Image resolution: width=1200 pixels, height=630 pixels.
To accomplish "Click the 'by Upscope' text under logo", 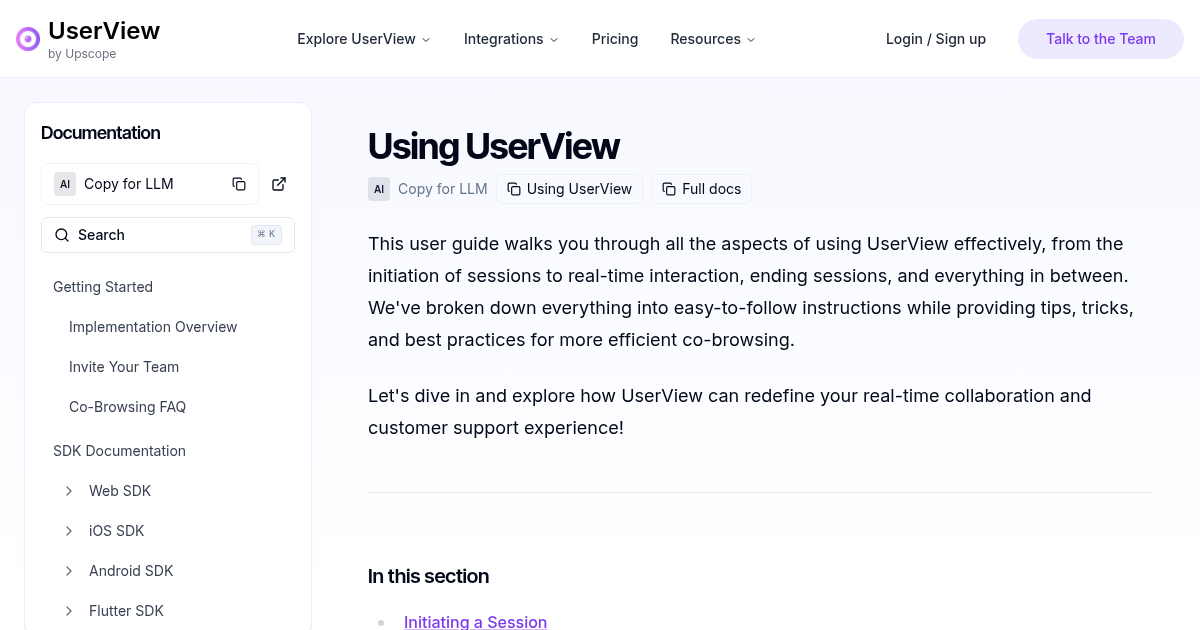I will tap(82, 54).
